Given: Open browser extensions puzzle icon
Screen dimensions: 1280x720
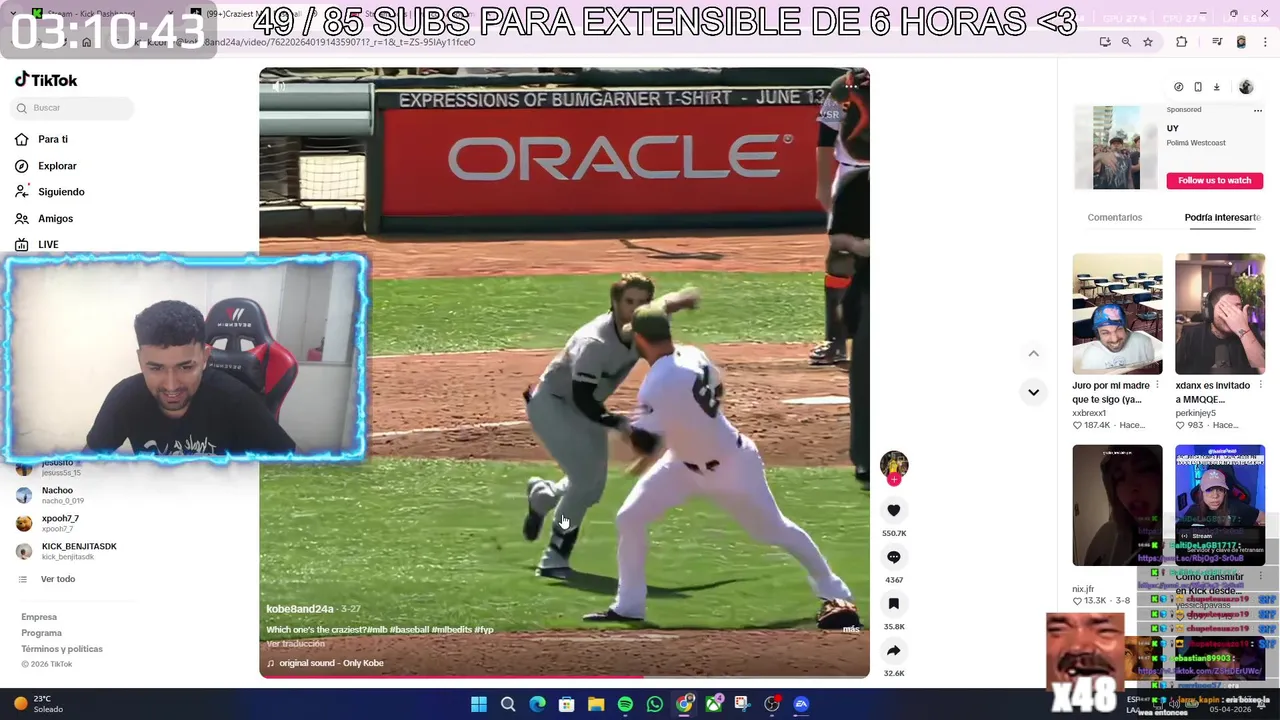Looking at the screenshot, I should point(1182,42).
